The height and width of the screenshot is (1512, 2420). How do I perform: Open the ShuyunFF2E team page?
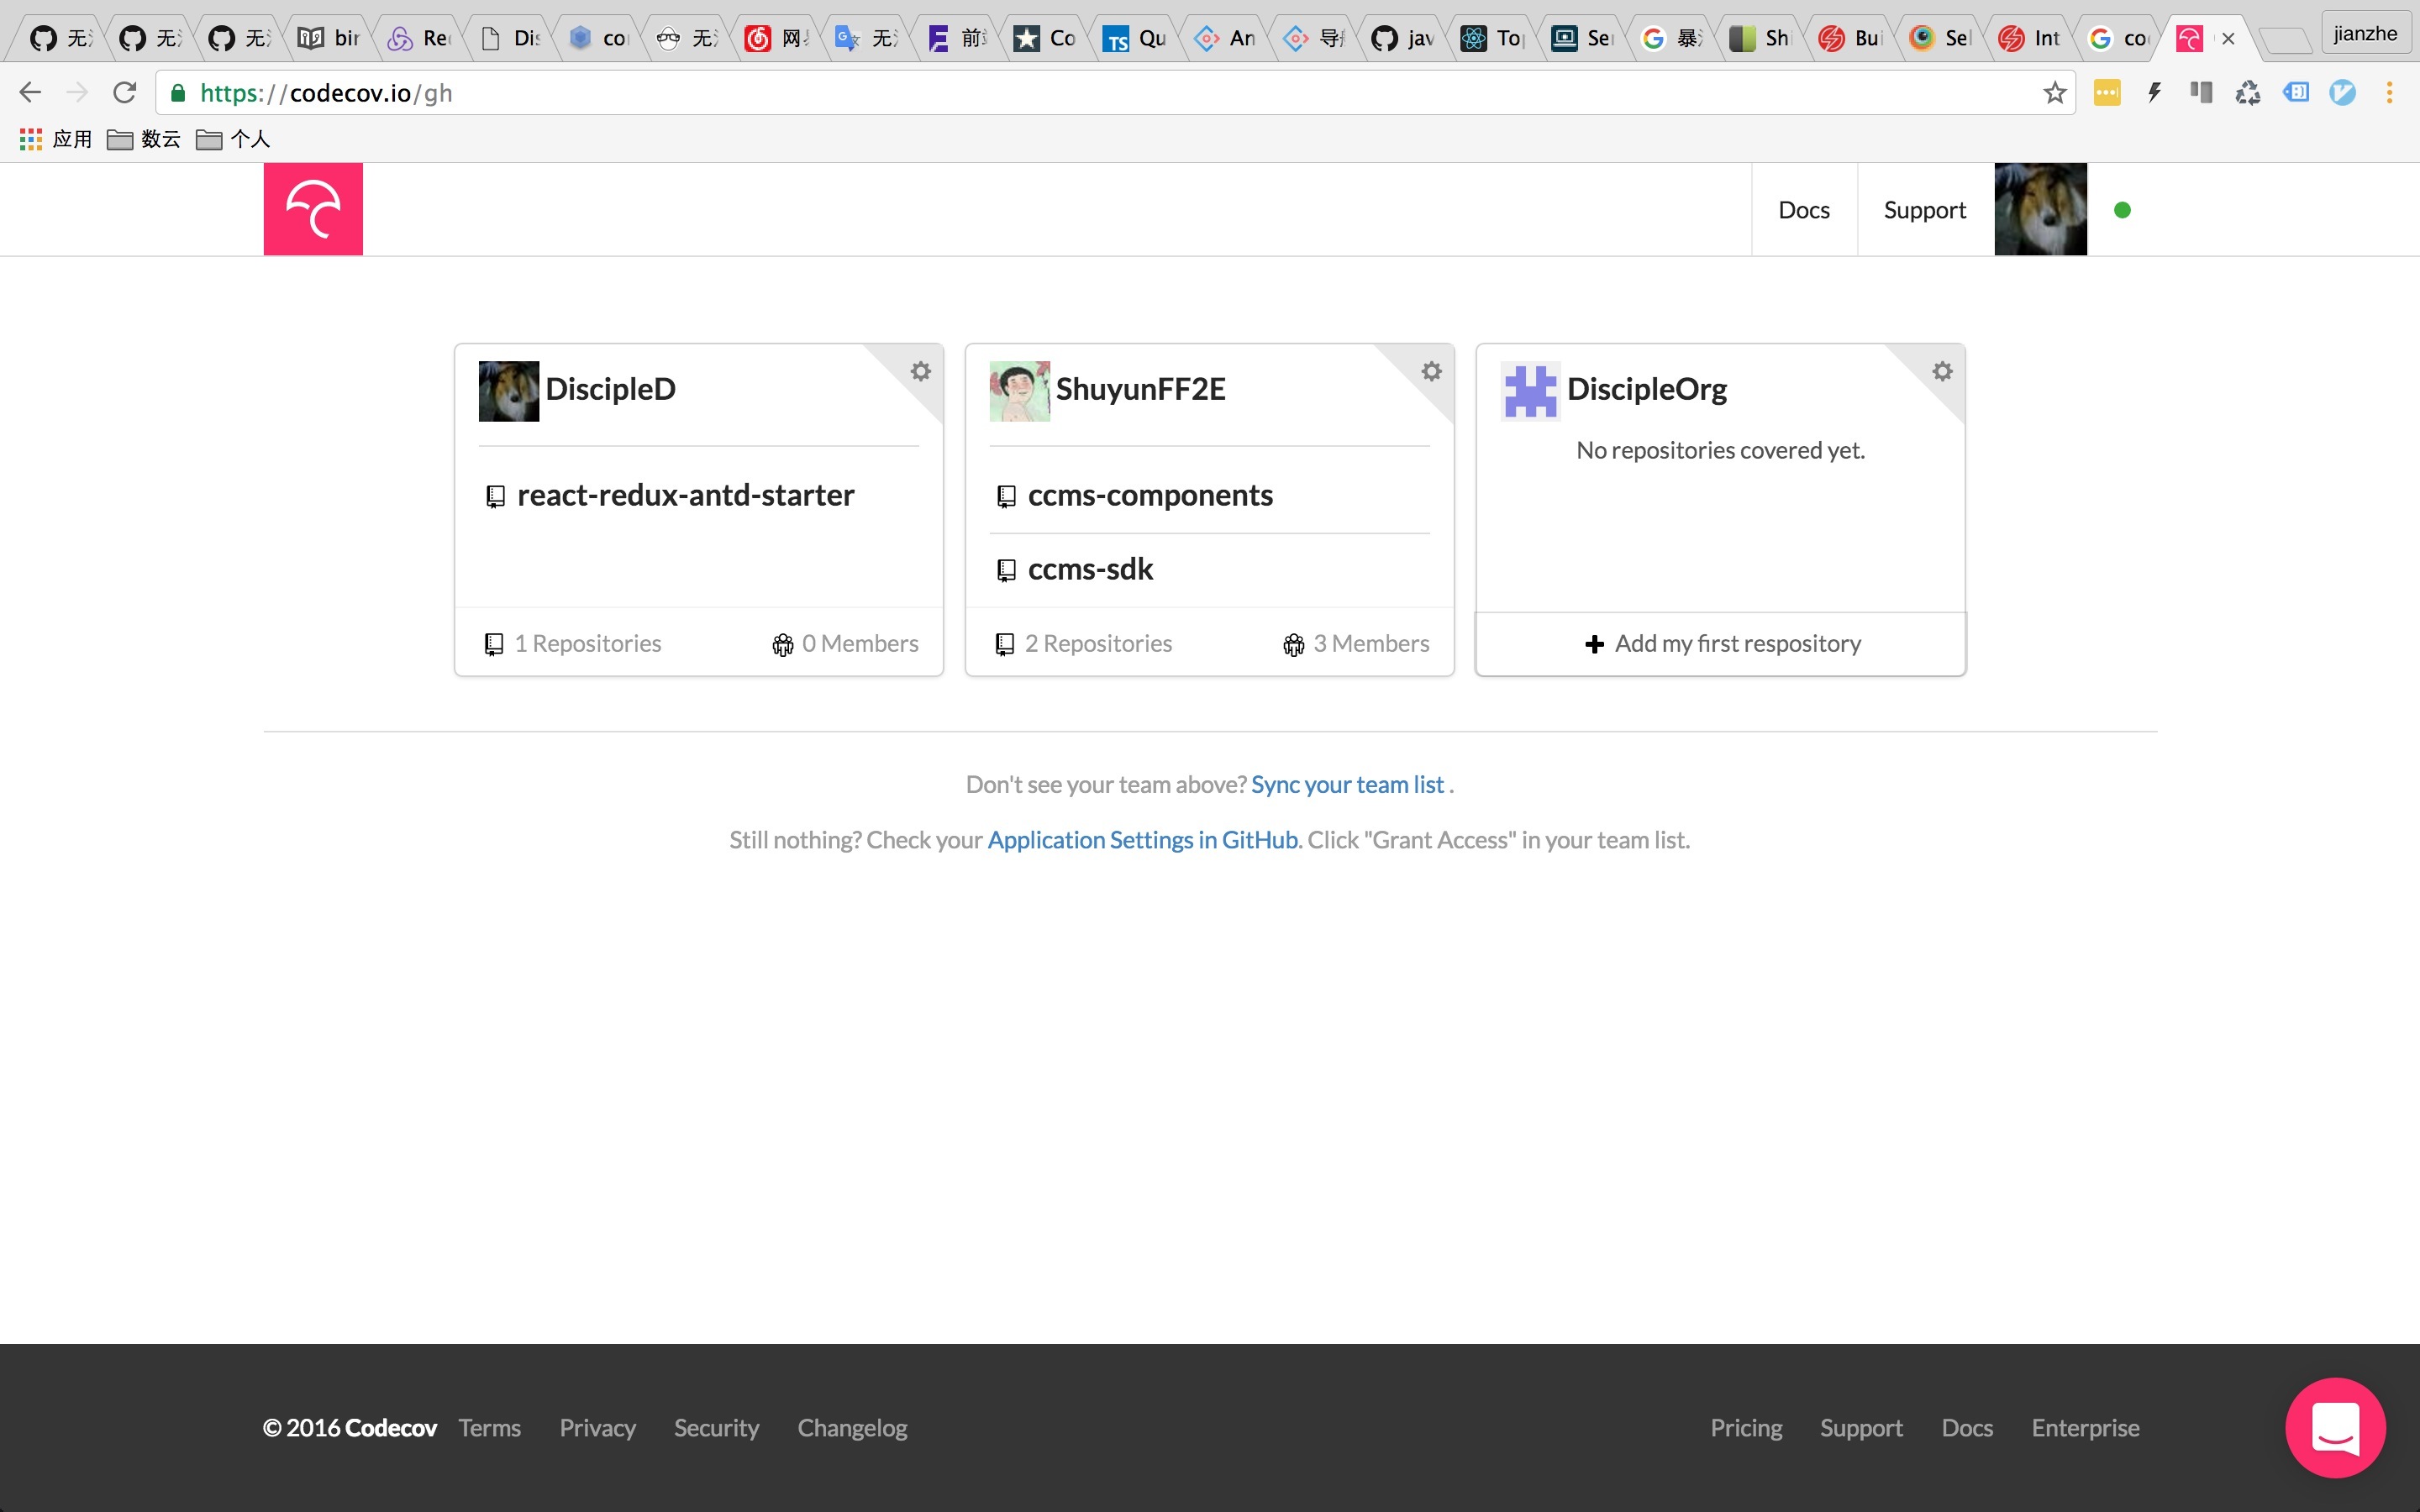click(x=1140, y=388)
